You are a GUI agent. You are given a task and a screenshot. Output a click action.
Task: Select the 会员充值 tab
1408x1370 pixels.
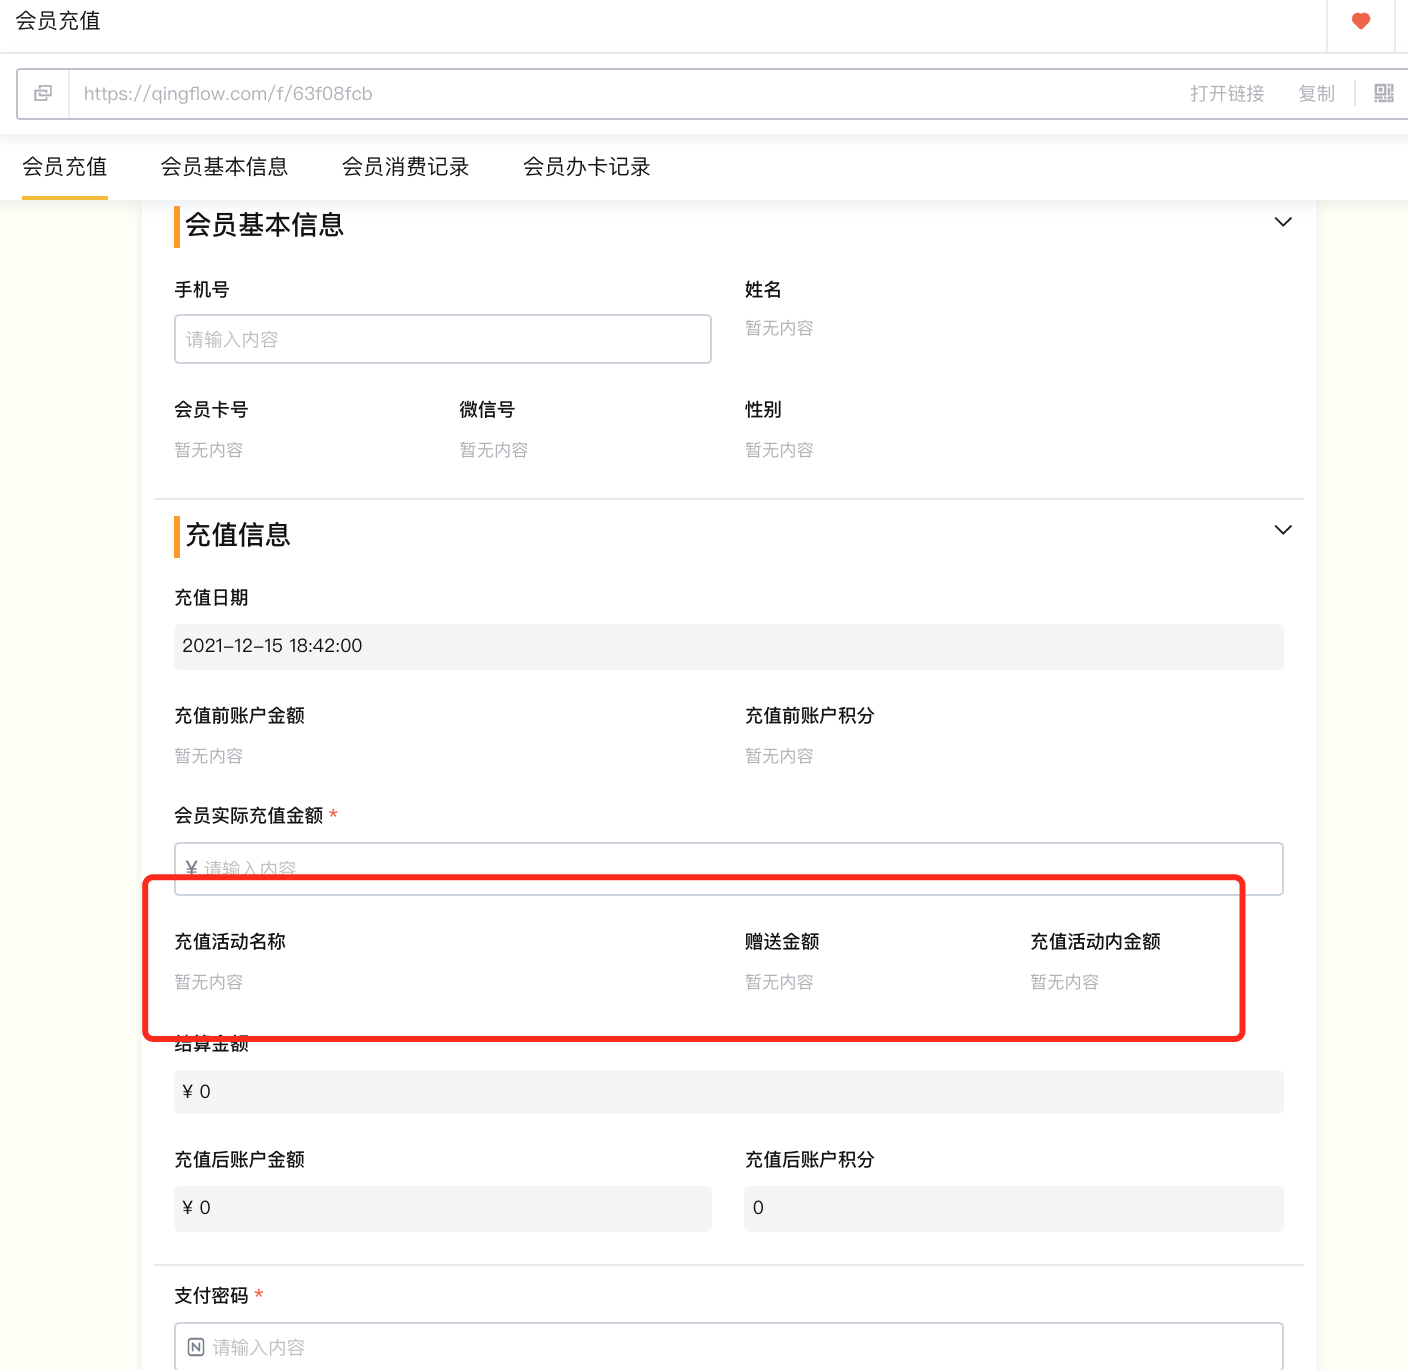coord(64,167)
